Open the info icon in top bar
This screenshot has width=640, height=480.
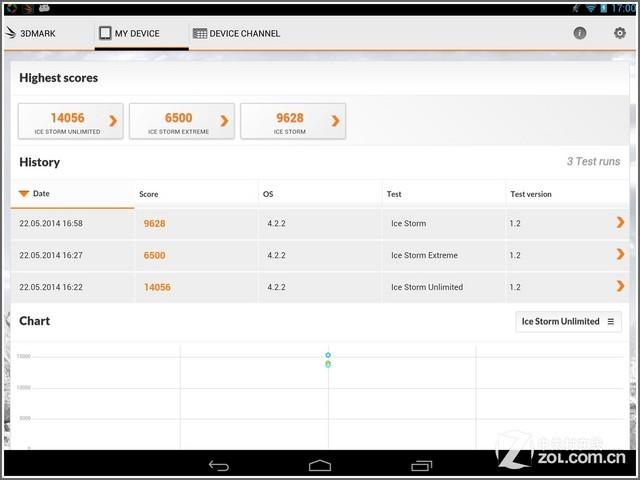pos(580,33)
